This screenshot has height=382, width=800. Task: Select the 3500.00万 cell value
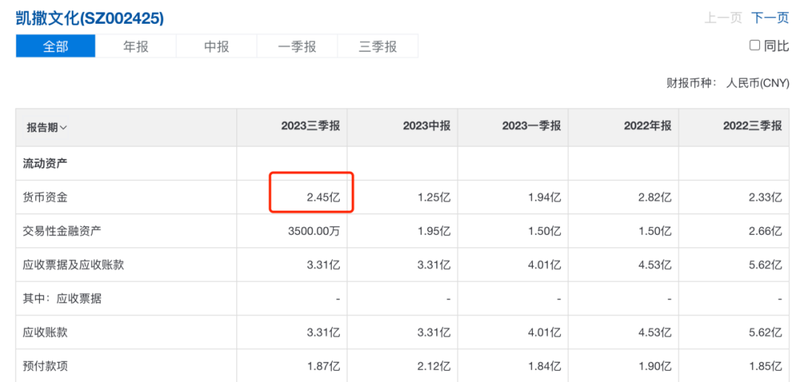(x=314, y=231)
